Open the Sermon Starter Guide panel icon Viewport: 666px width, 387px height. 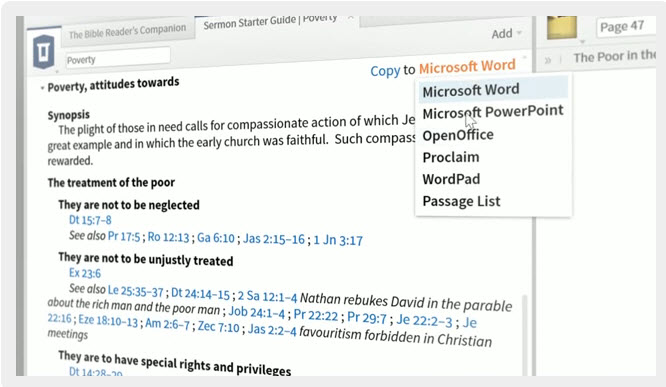pos(44,52)
